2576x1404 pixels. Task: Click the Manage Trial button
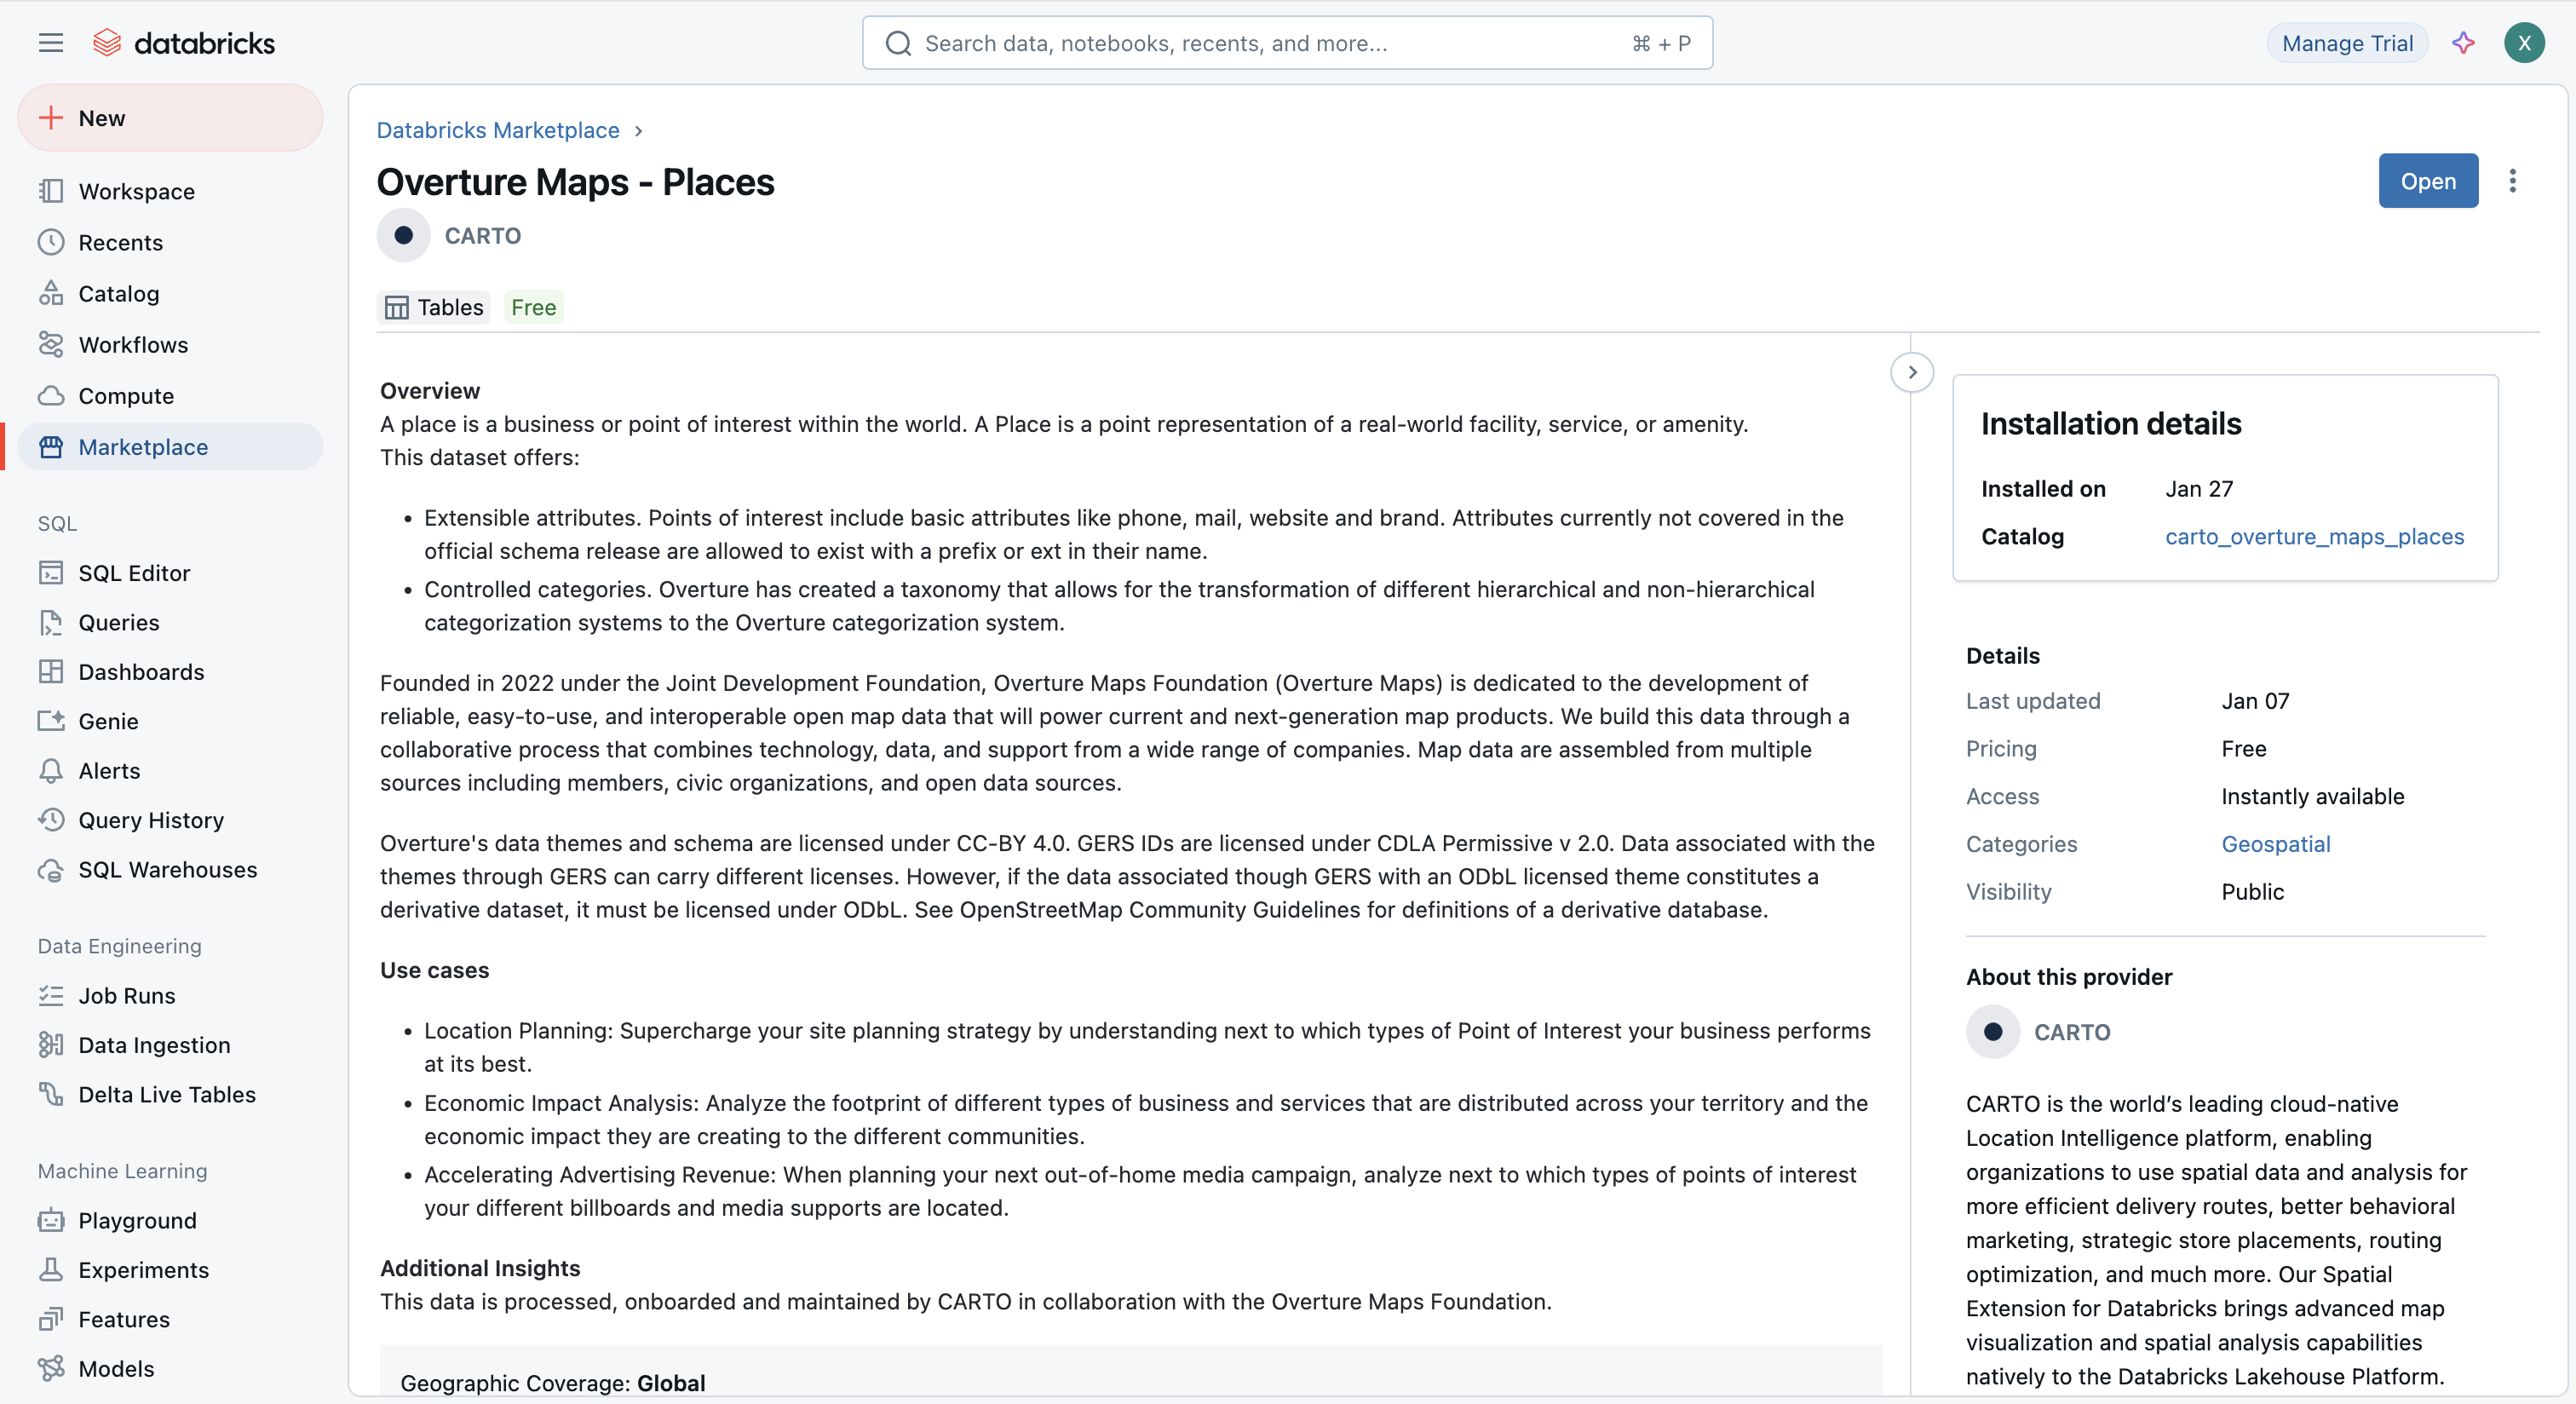point(2347,43)
